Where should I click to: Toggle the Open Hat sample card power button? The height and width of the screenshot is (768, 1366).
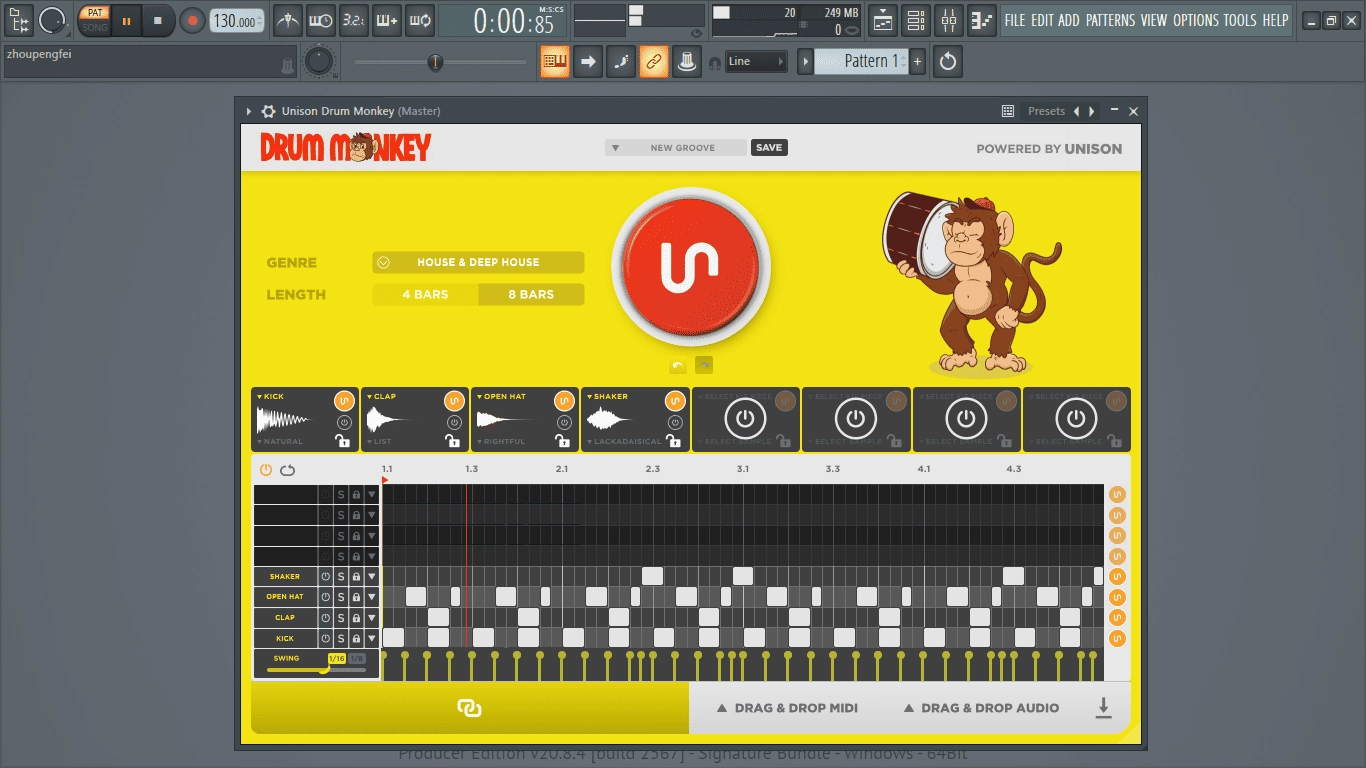point(564,423)
